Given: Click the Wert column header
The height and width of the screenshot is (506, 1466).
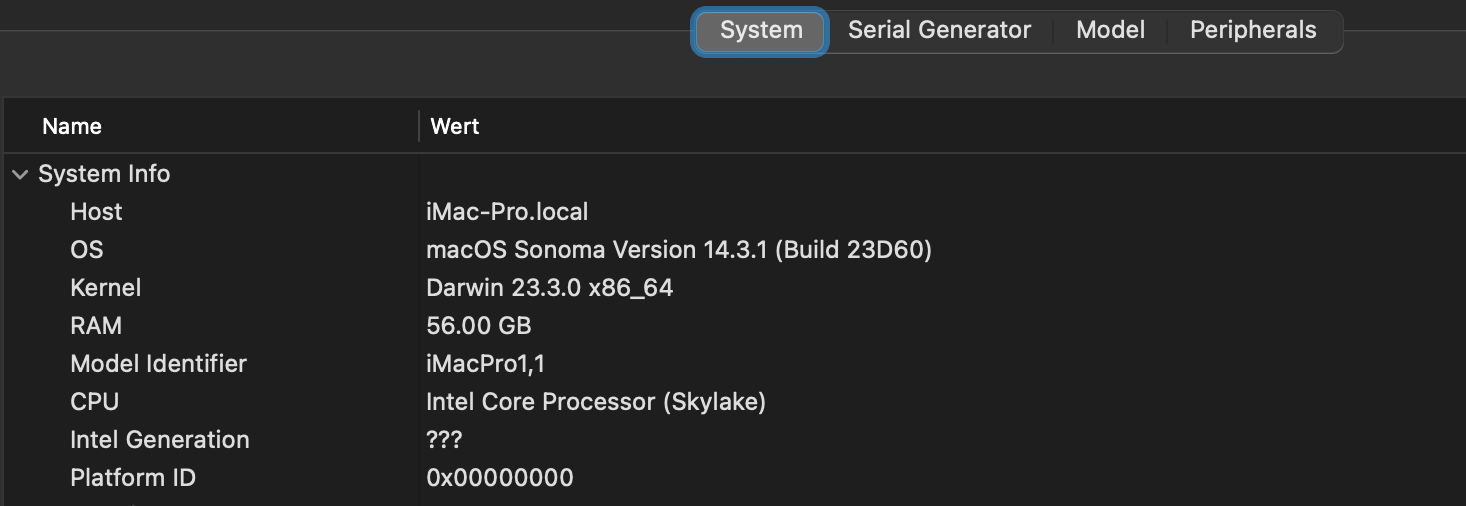Looking at the screenshot, I should tap(455, 127).
